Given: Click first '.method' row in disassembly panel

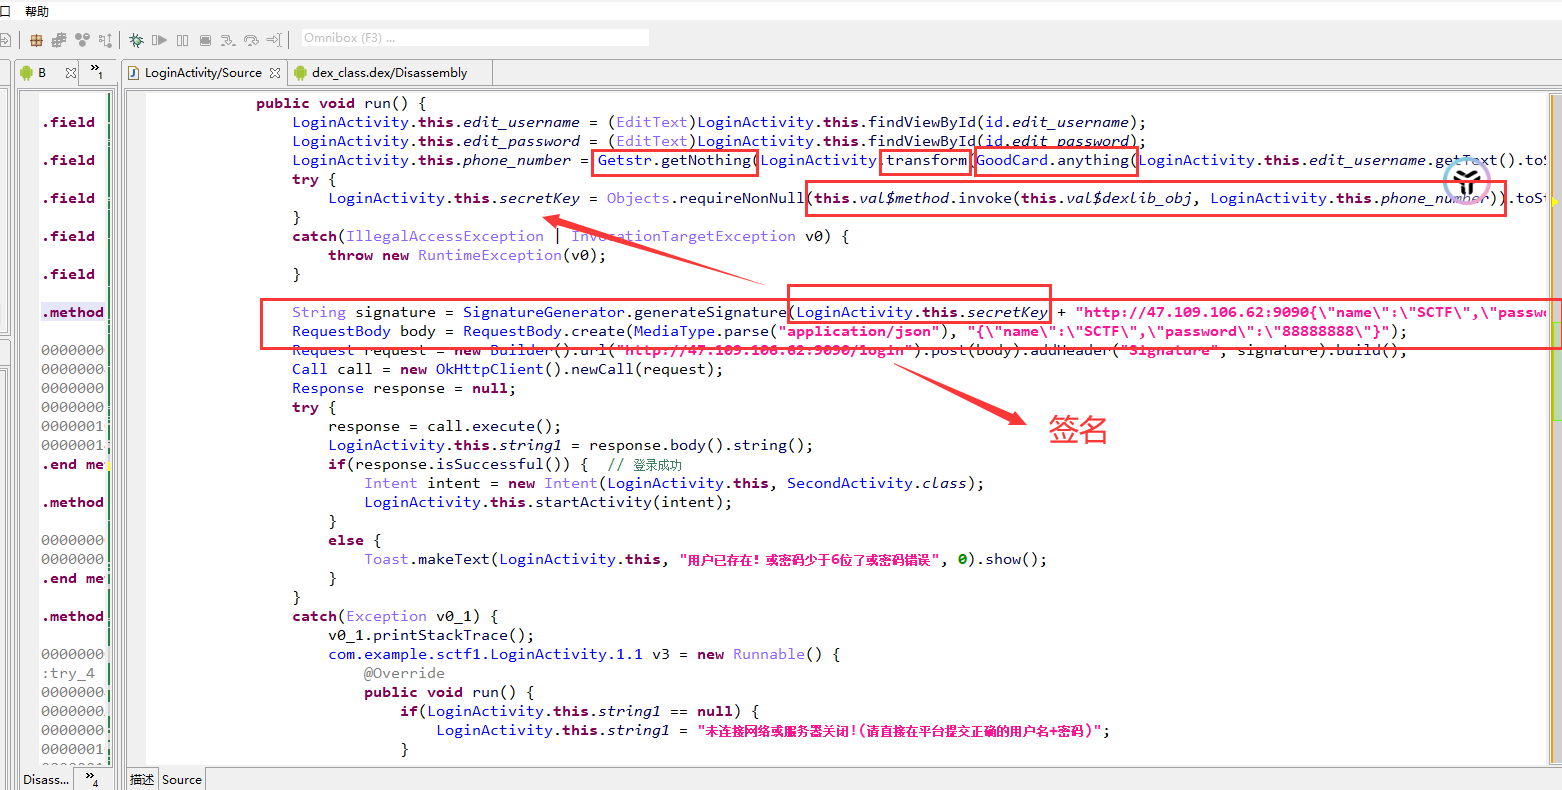Looking at the screenshot, I should coord(73,312).
